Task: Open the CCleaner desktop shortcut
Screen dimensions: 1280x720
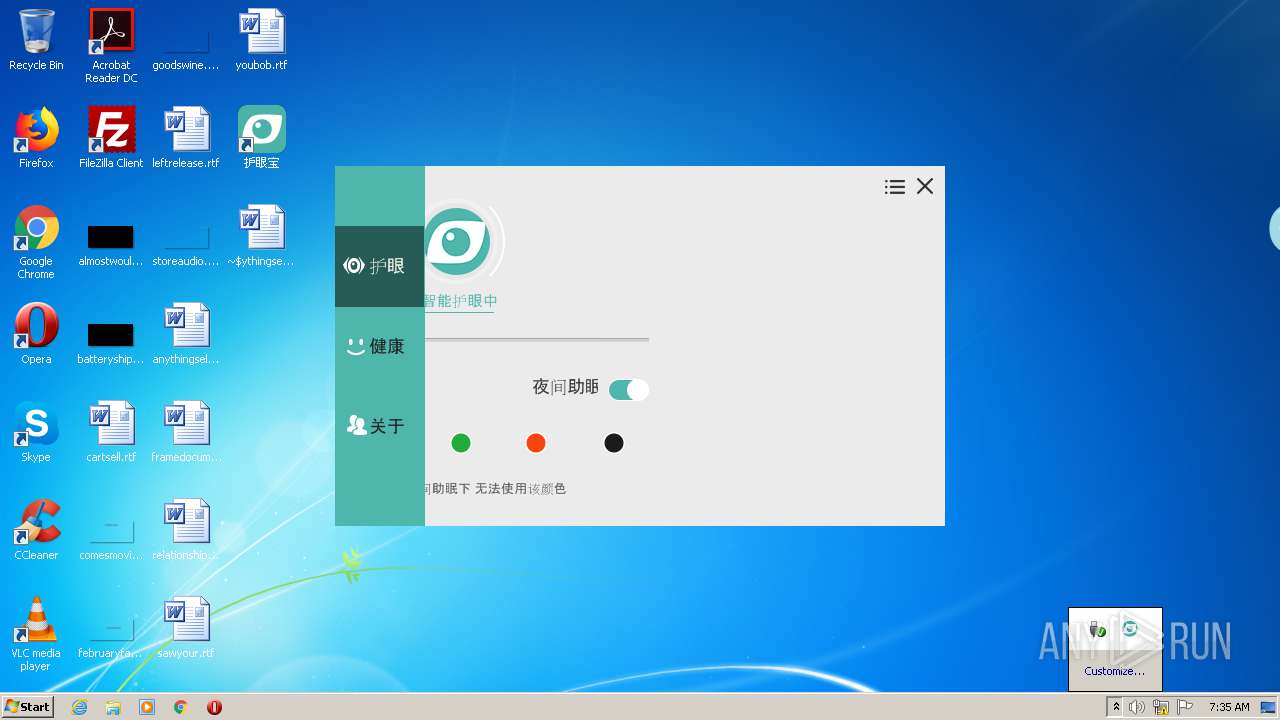Action: pos(36,530)
